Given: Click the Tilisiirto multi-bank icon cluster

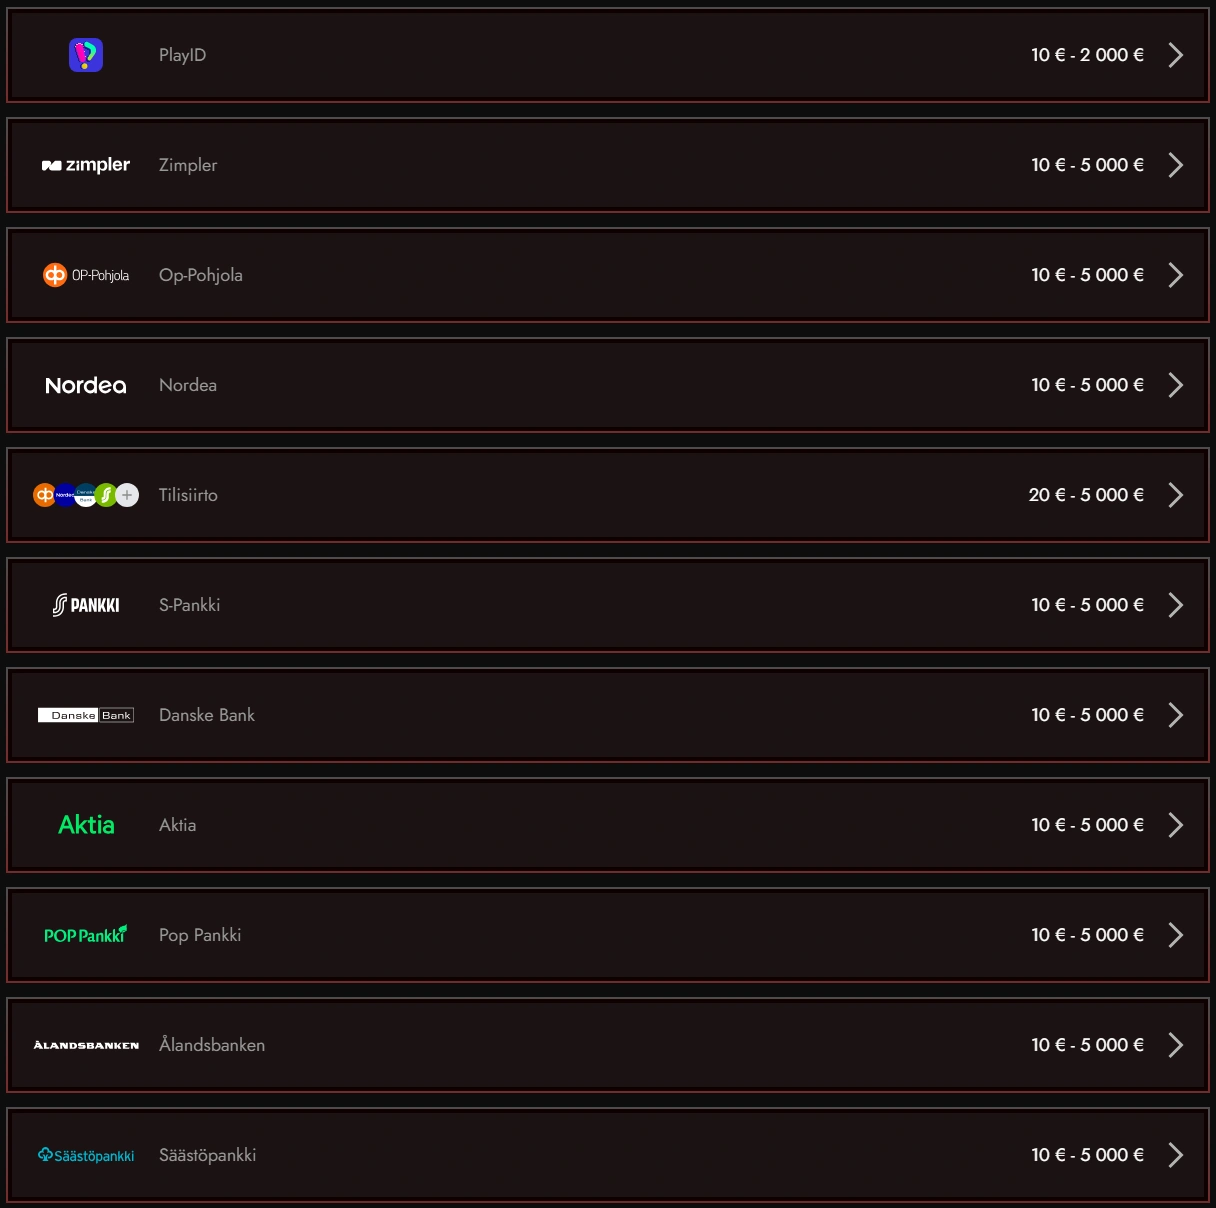Looking at the screenshot, I should click(x=86, y=495).
